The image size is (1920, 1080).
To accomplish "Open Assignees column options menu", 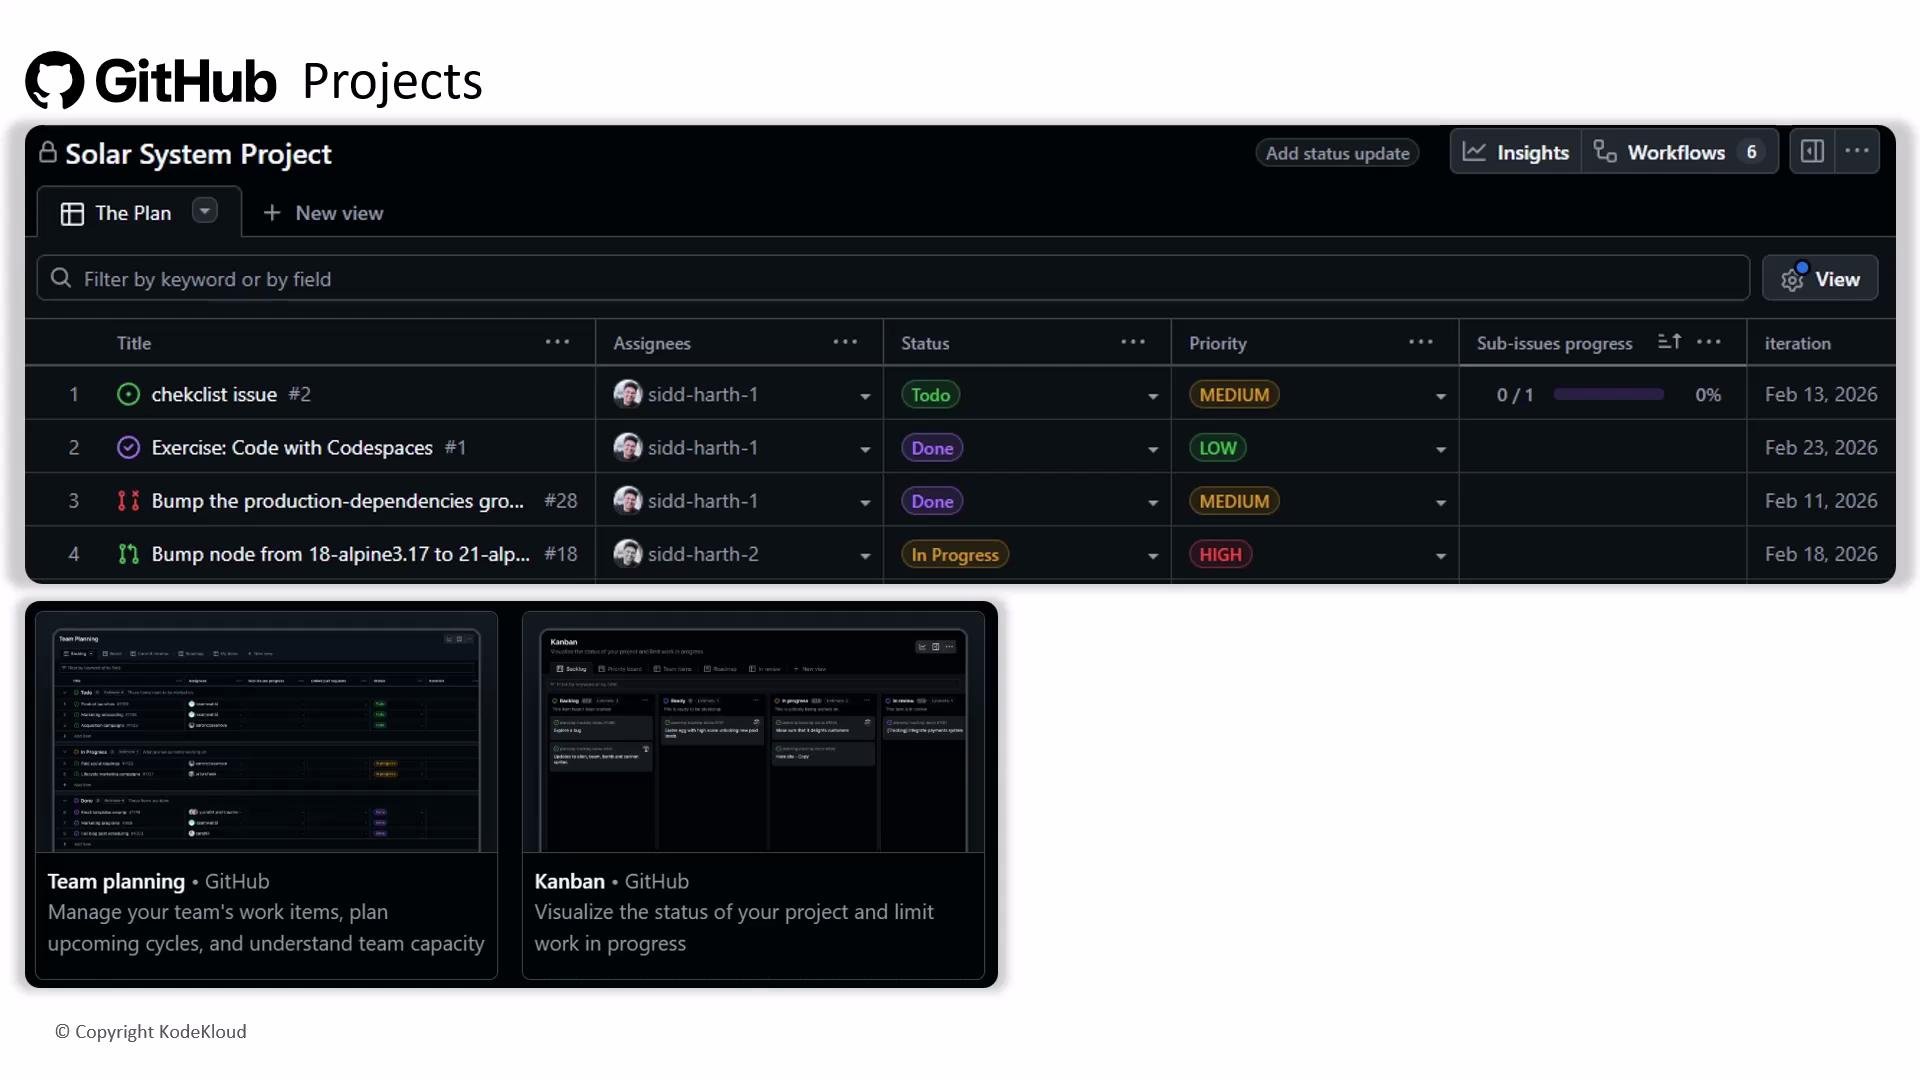I will [x=845, y=342].
